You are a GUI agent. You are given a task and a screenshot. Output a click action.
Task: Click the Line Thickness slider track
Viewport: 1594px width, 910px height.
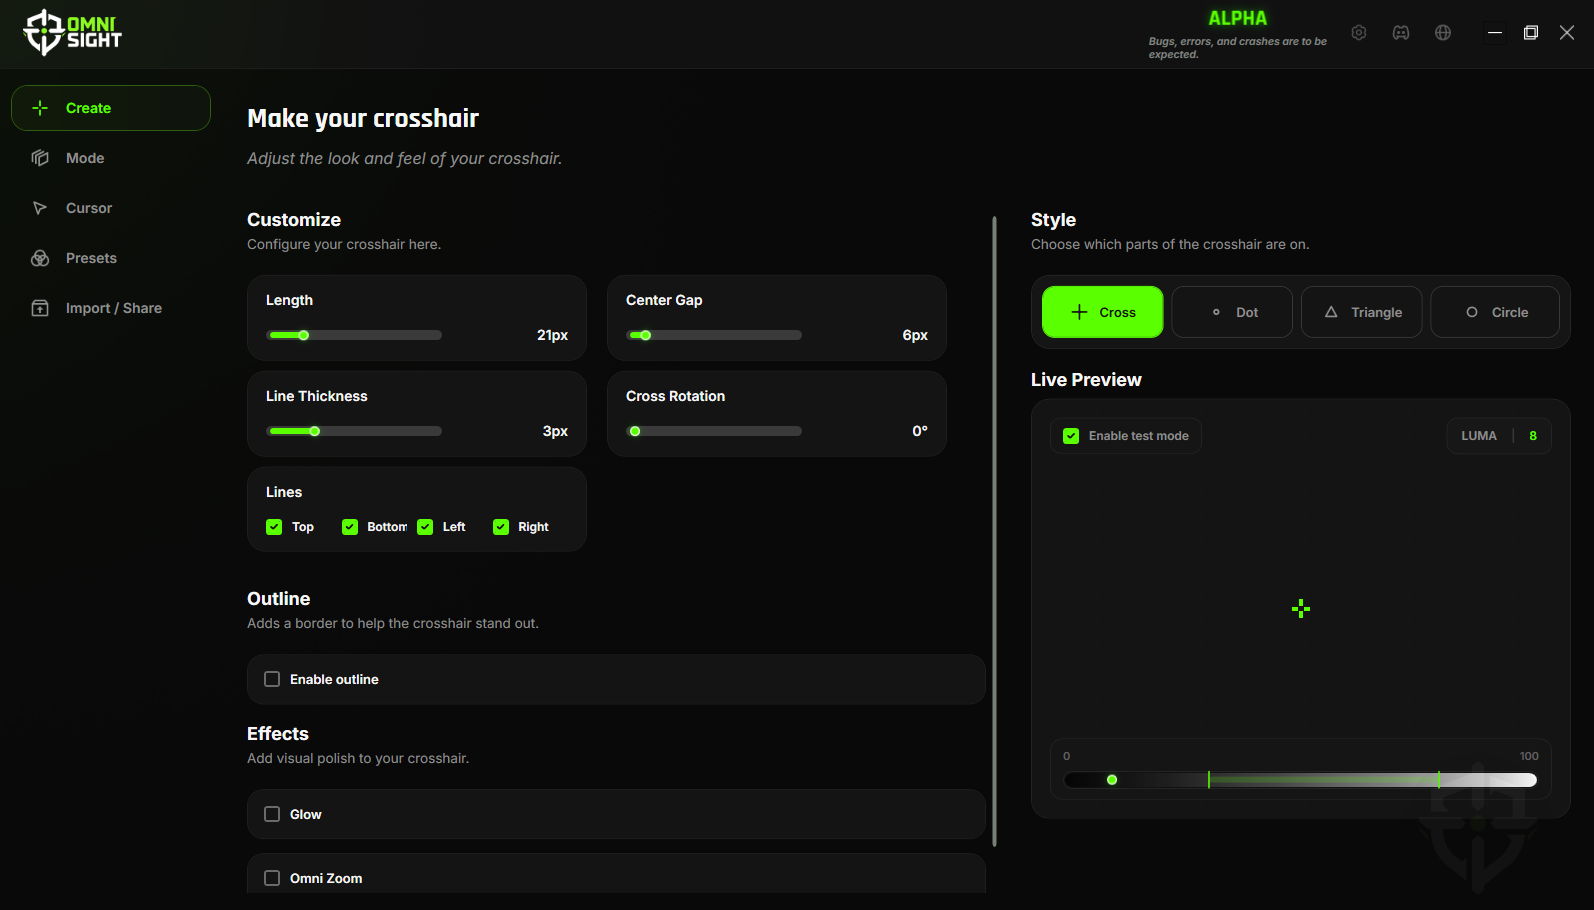pos(355,431)
